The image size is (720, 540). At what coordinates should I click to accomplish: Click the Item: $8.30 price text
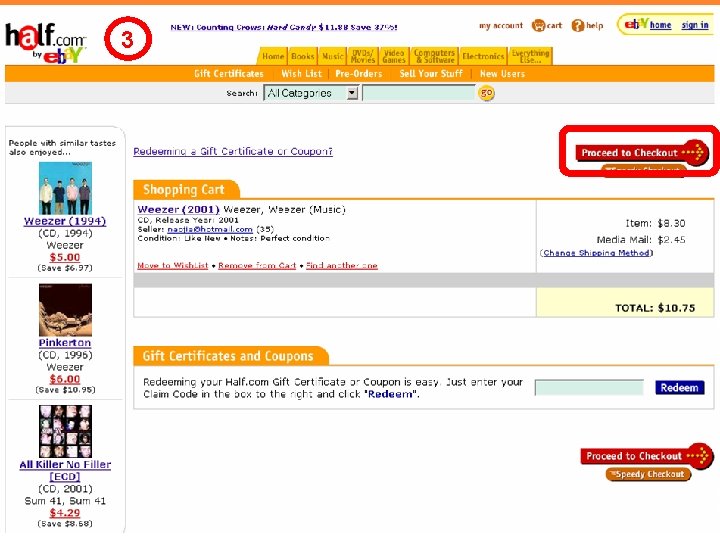tap(655, 223)
